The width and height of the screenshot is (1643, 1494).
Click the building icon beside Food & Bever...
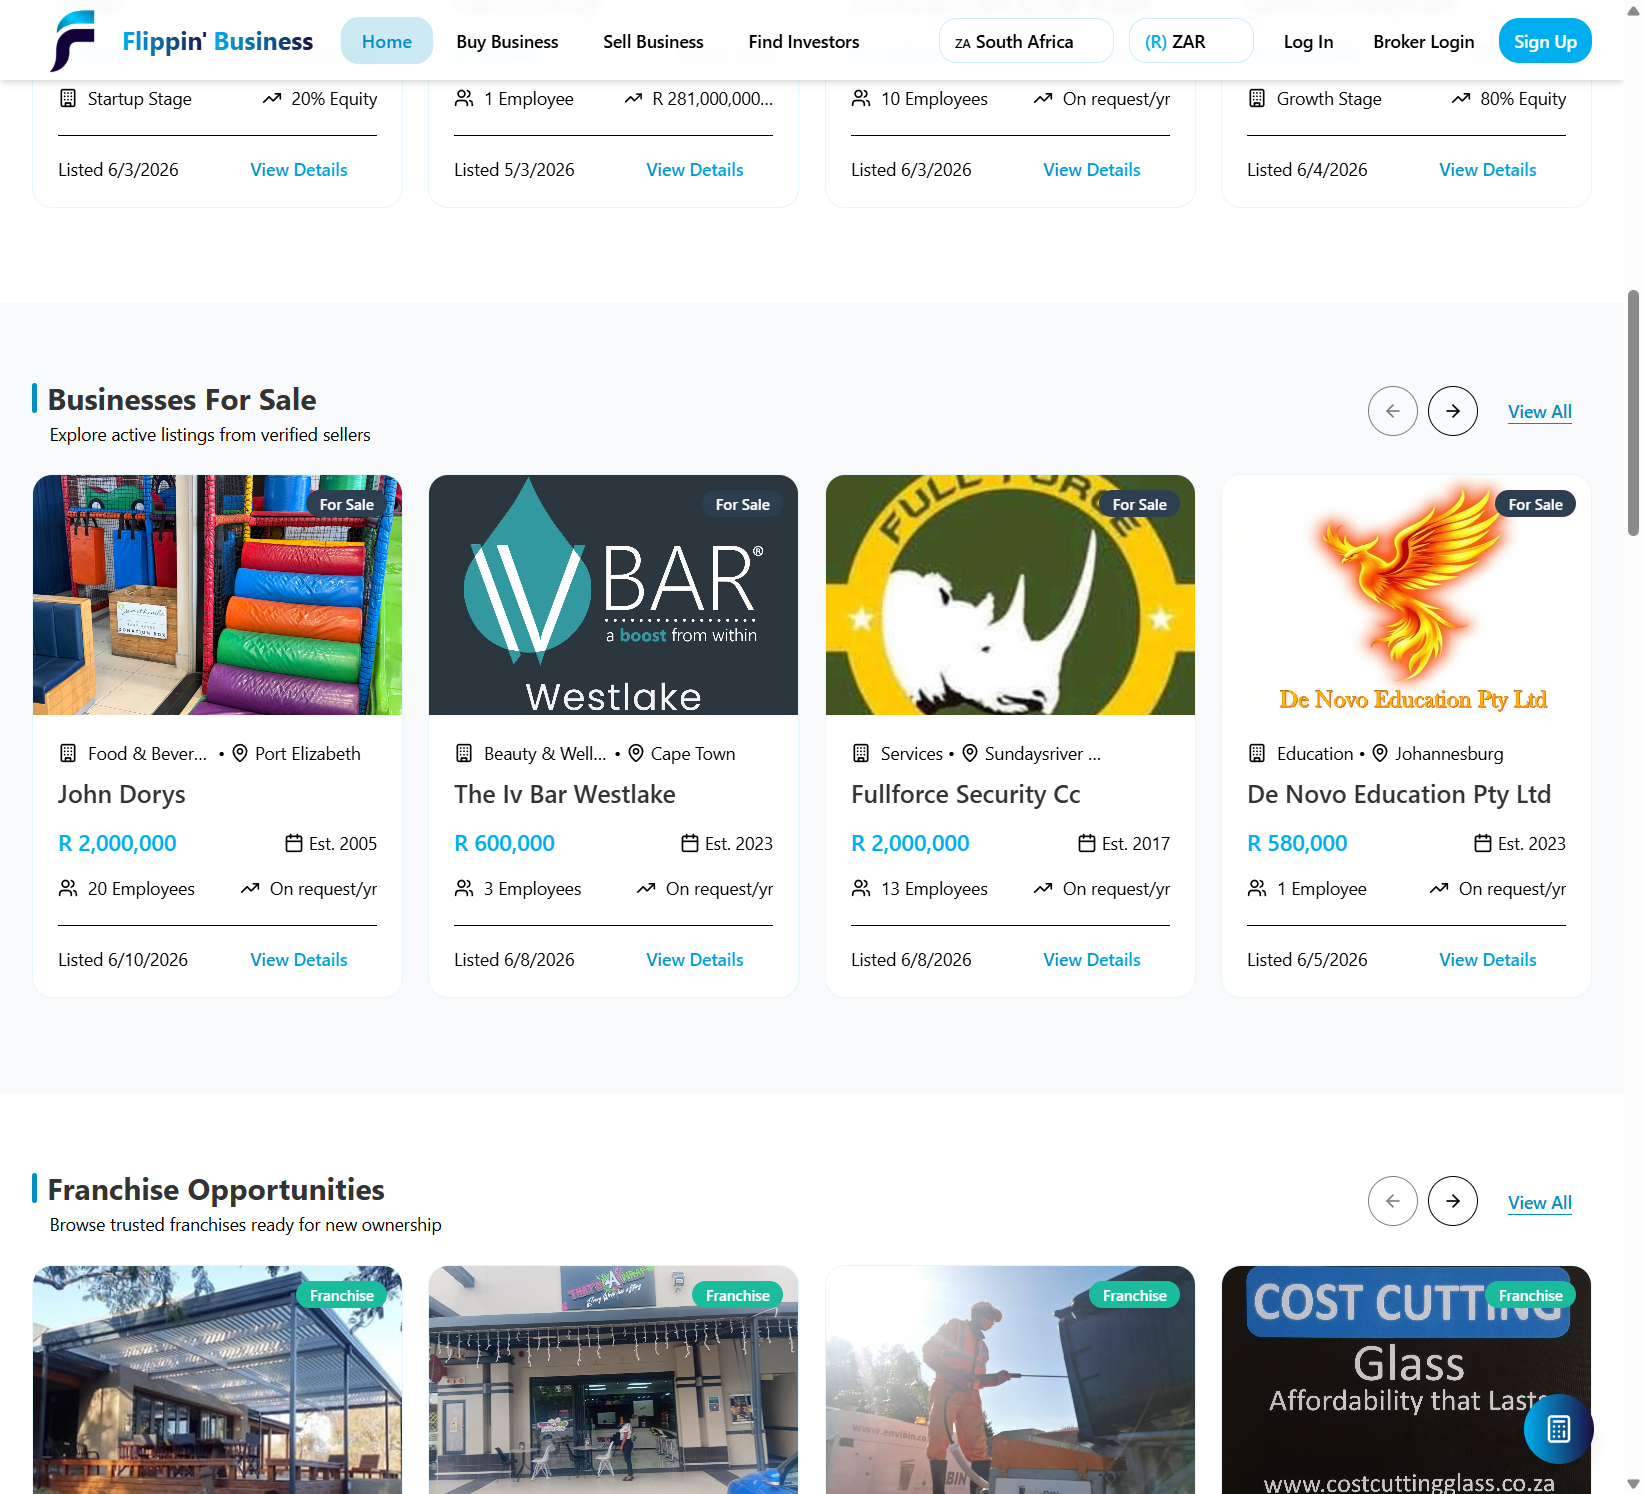68,753
